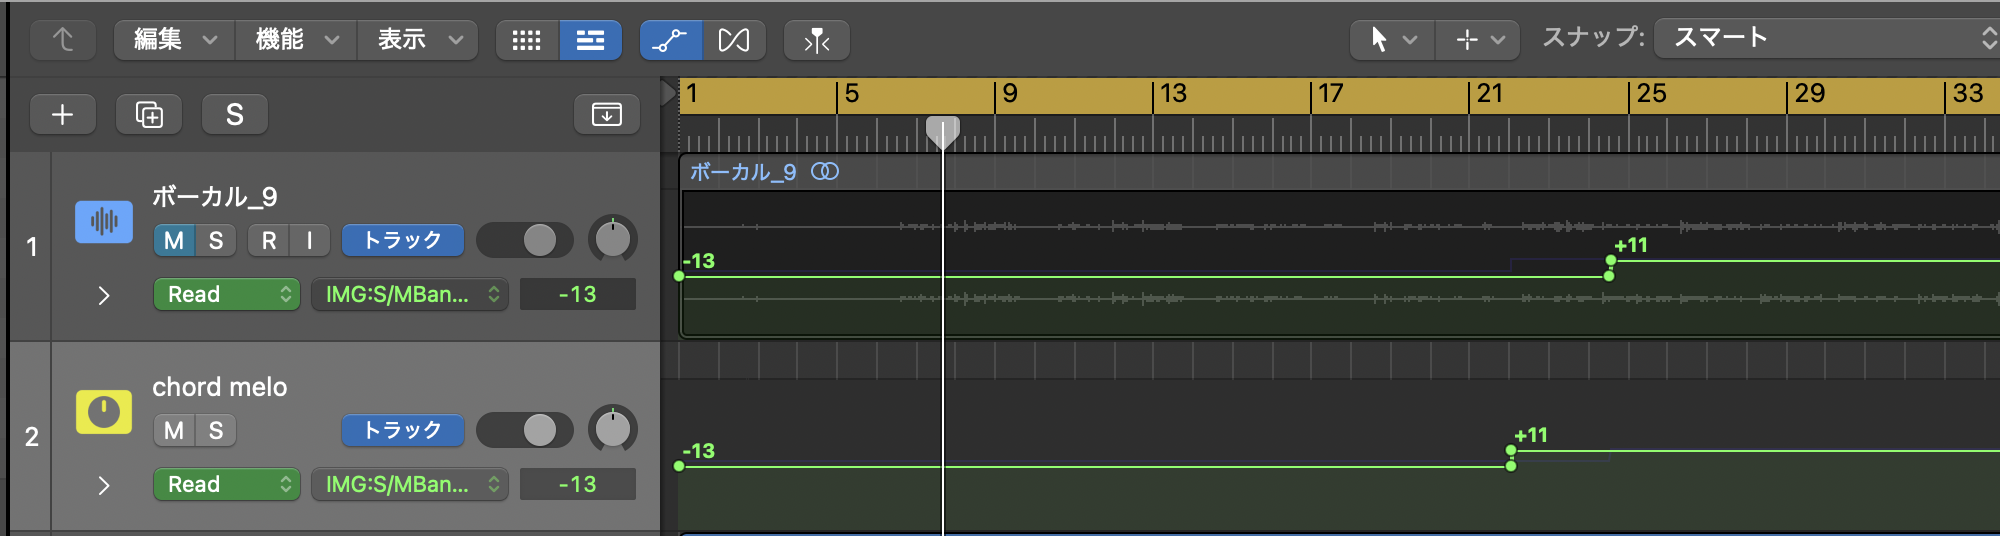Click the duplicate track button

pyautogui.click(x=149, y=114)
